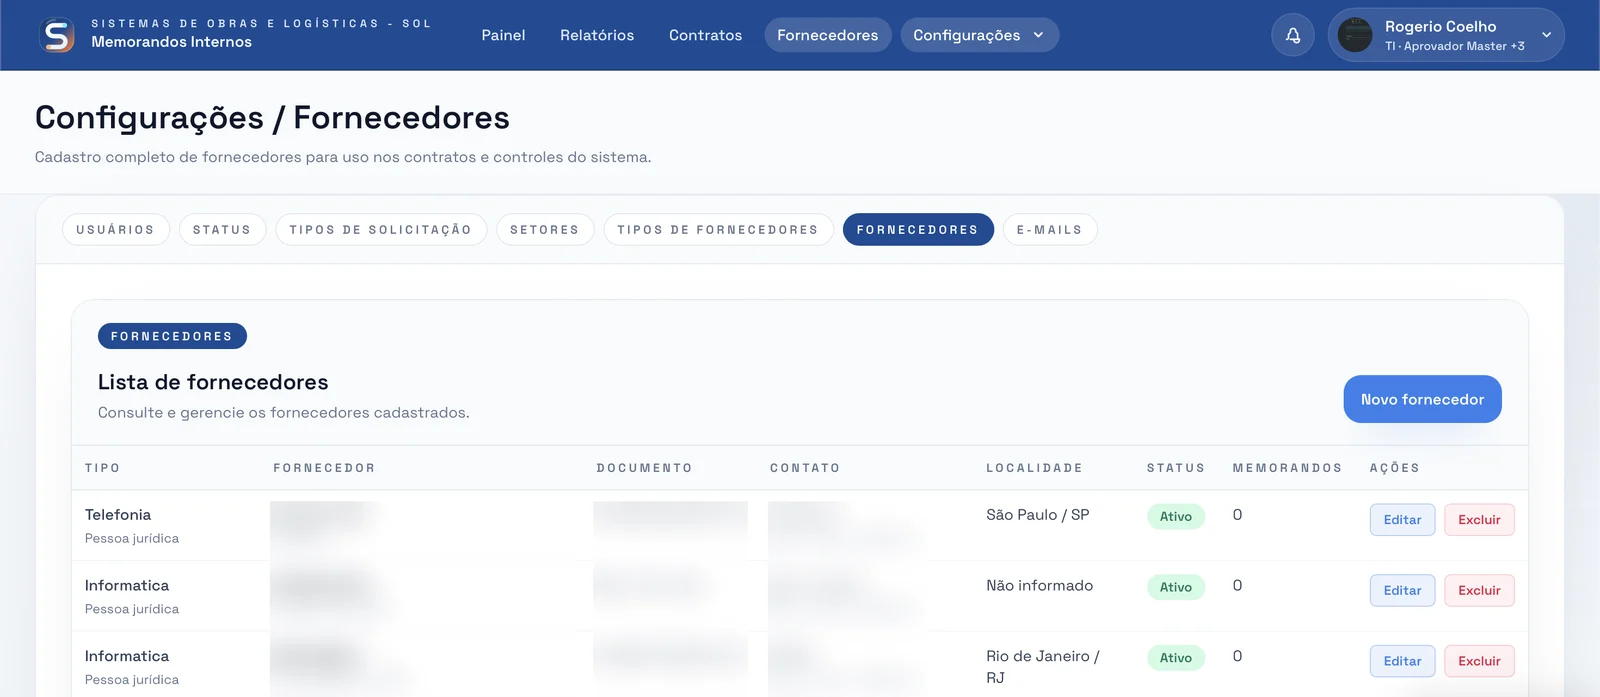Screen dimensions: 1600x697
Task: Edit the Telefonia supplier row
Action: tap(1402, 520)
